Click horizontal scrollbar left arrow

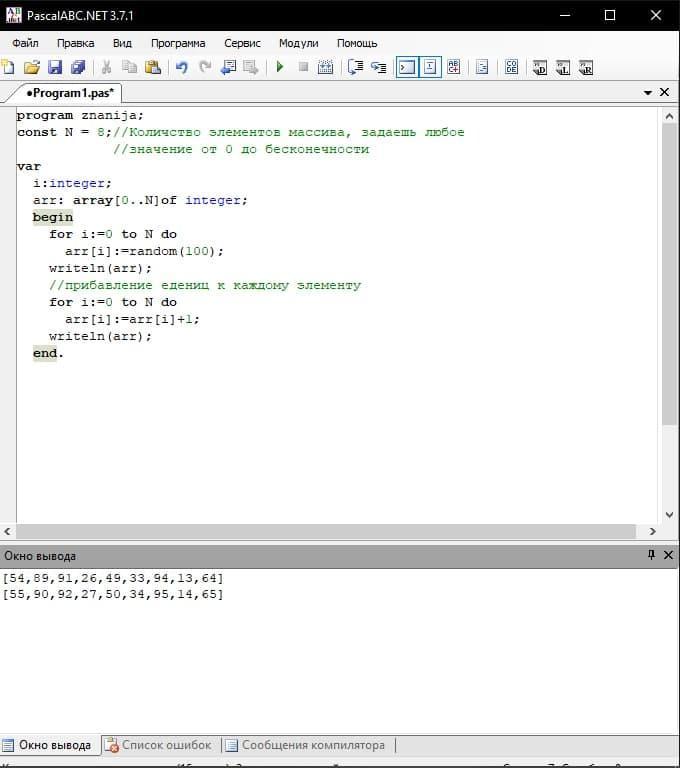pyautogui.click(x=7, y=531)
